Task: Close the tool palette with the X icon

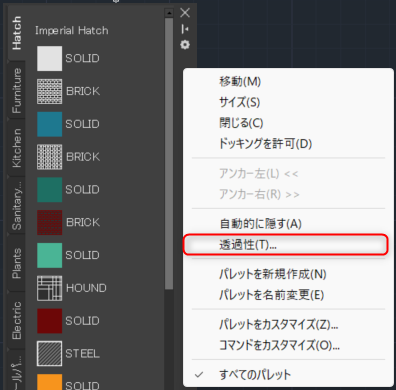Action: coord(185,13)
